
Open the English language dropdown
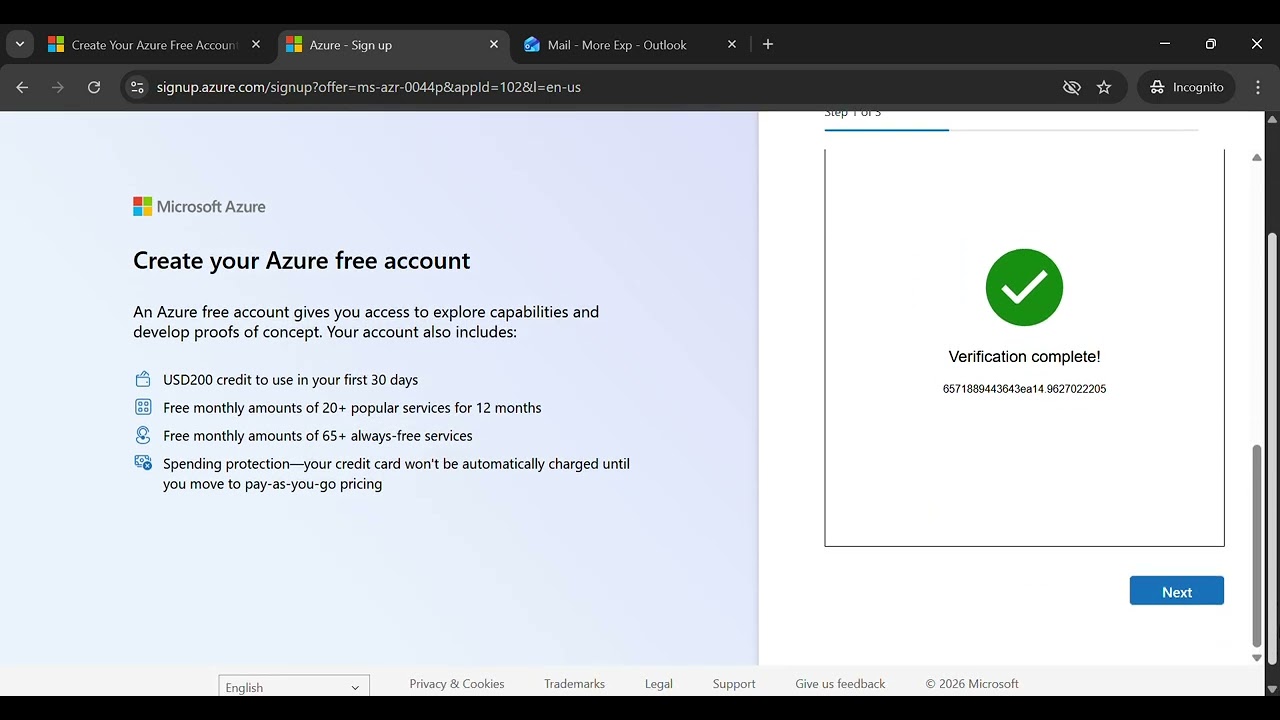click(294, 687)
